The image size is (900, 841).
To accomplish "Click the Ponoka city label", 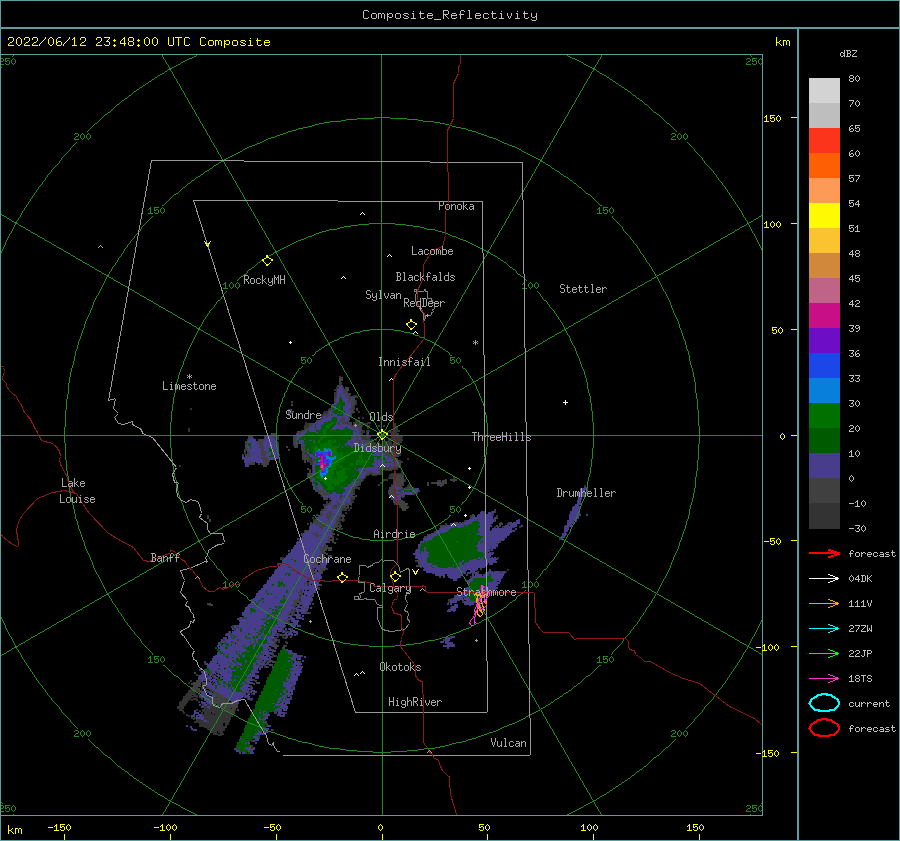I will click(456, 206).
